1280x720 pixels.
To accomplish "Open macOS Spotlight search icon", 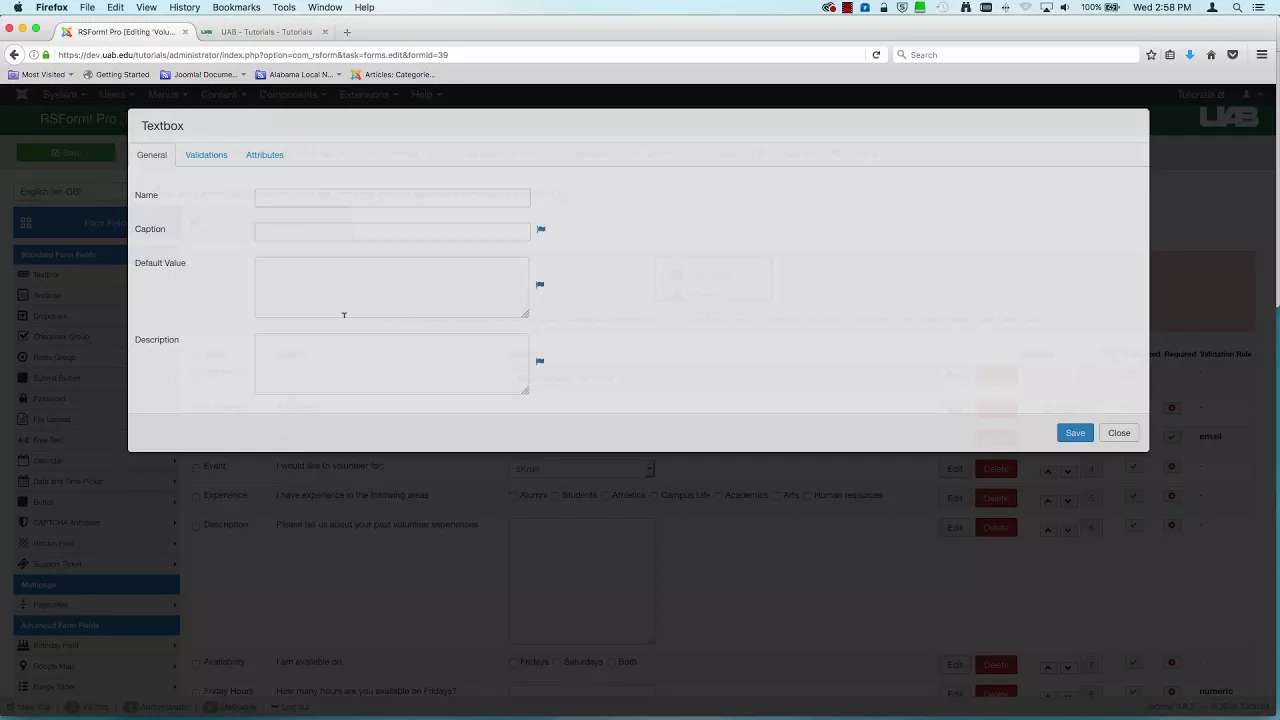I will coord(1238,7).
